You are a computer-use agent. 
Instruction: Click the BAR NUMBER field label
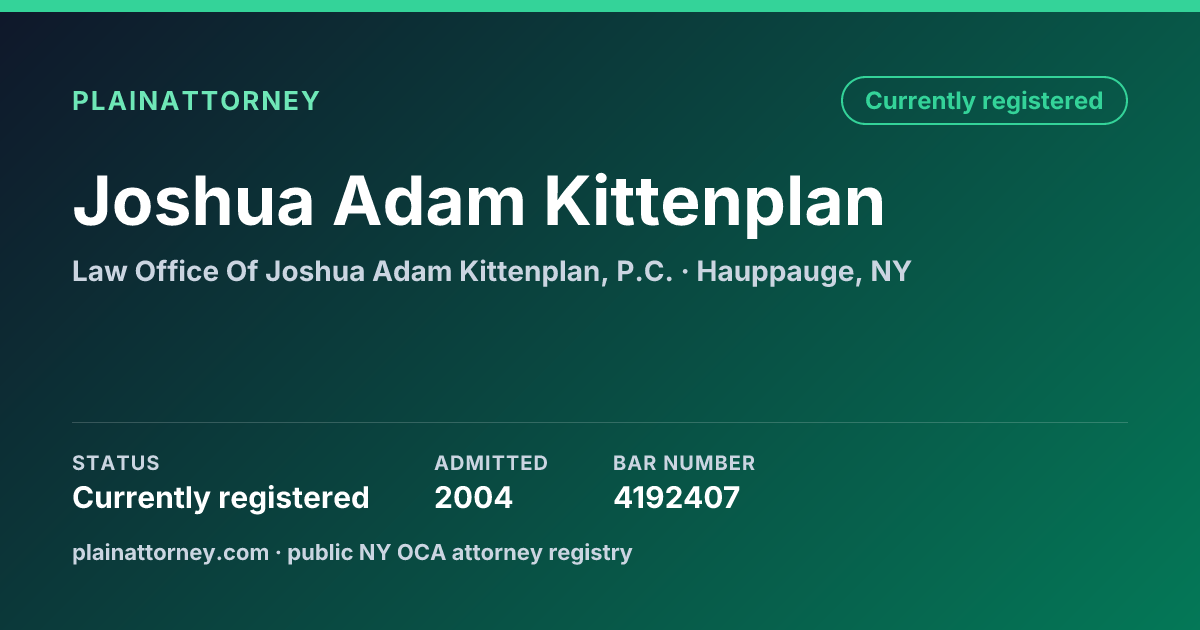pyautogui.click(x=684, y=463)
